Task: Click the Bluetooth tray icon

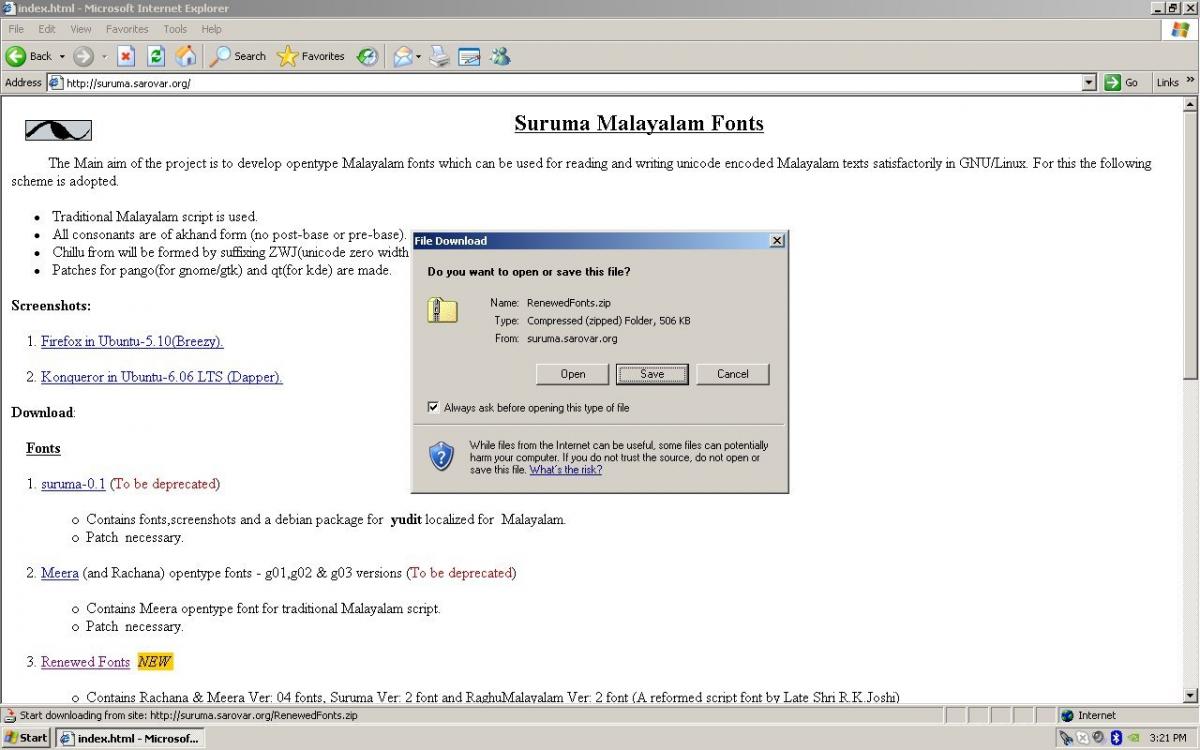Action: click(x=1116, y=738)
